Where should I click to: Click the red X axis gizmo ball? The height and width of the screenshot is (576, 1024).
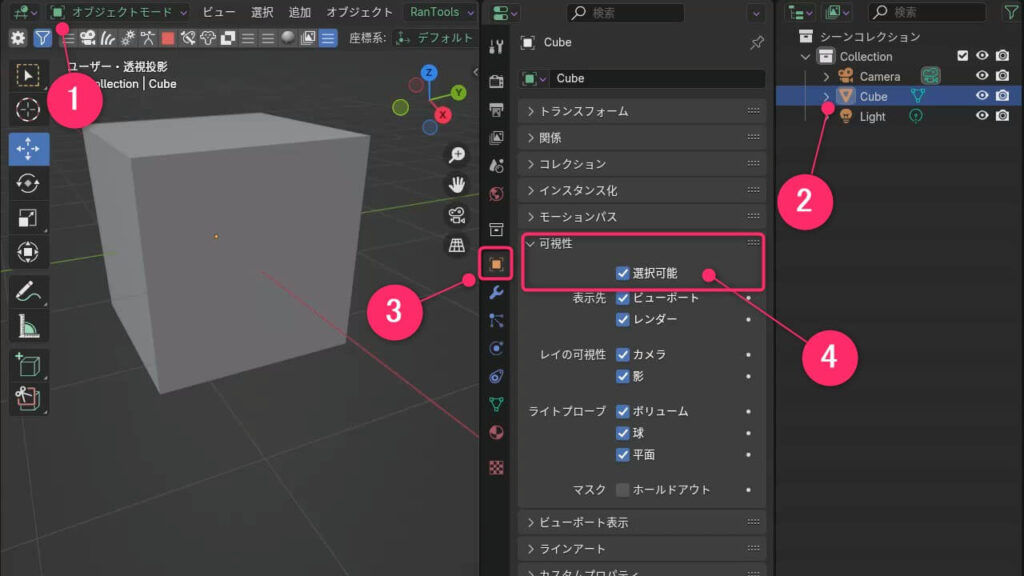click(443, 115)
